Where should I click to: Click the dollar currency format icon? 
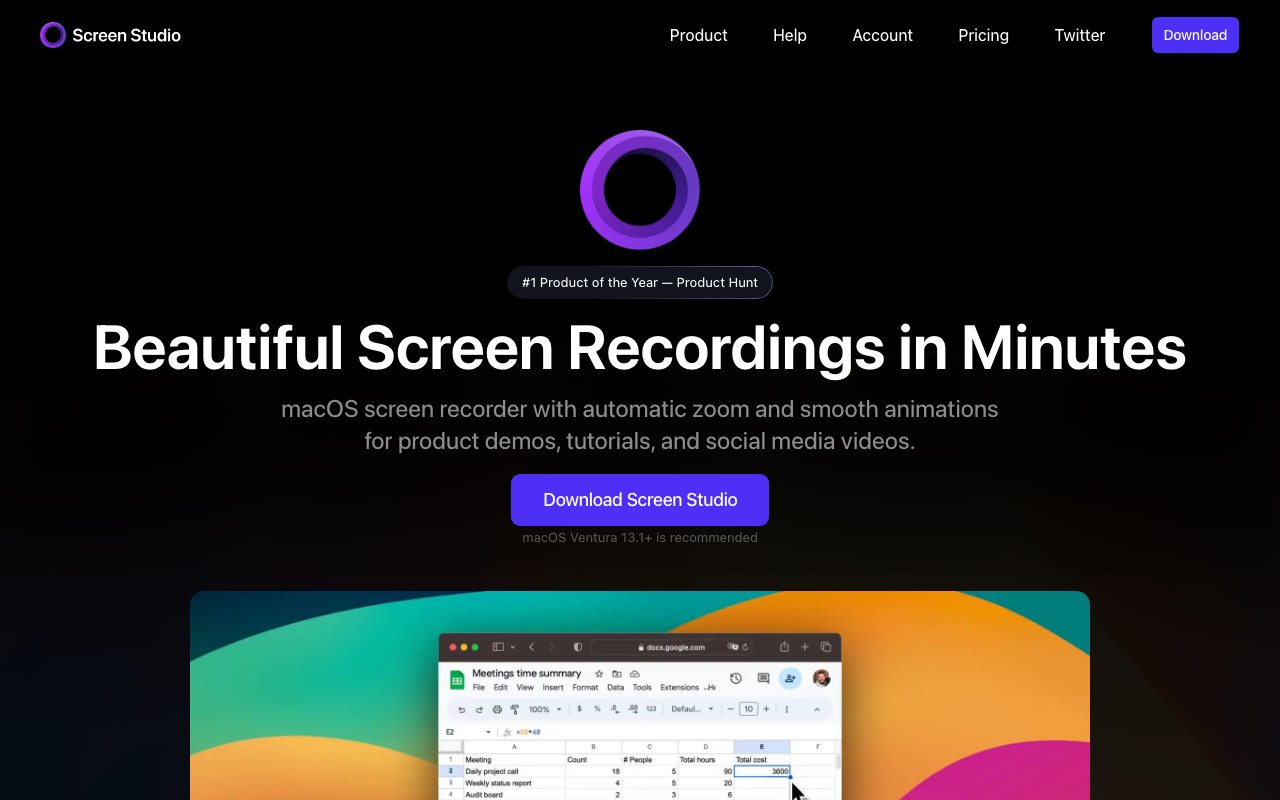pos(580,709)
